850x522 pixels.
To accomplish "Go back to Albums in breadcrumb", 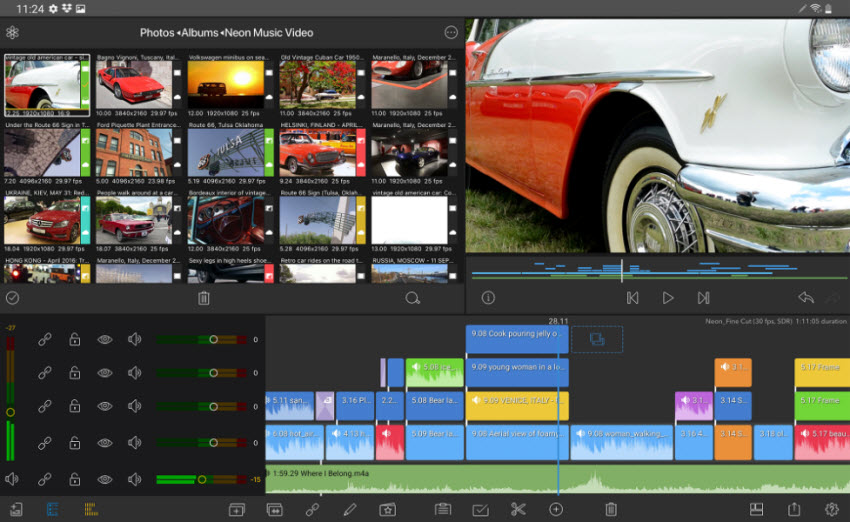I will pyautogui.click(x=199, y=33).
